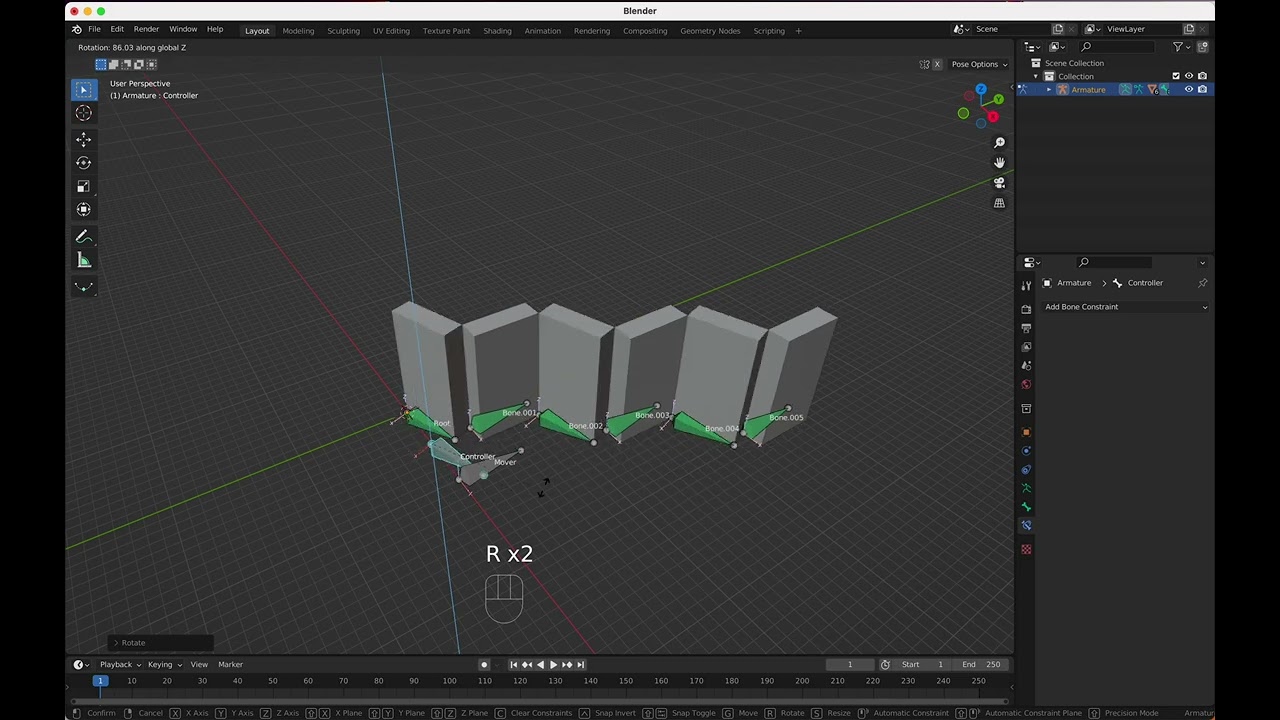Switch to the Modeling workspace tab
1280x720 pixels.
pos(298,31)
